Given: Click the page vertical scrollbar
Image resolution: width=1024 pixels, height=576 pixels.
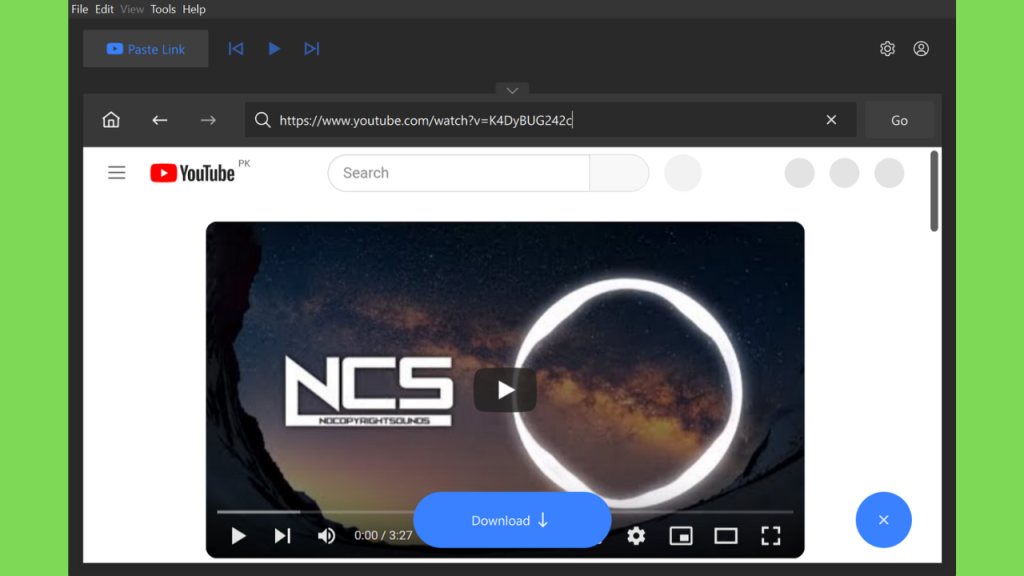Looking at the screenshot, I should [934, 191].
